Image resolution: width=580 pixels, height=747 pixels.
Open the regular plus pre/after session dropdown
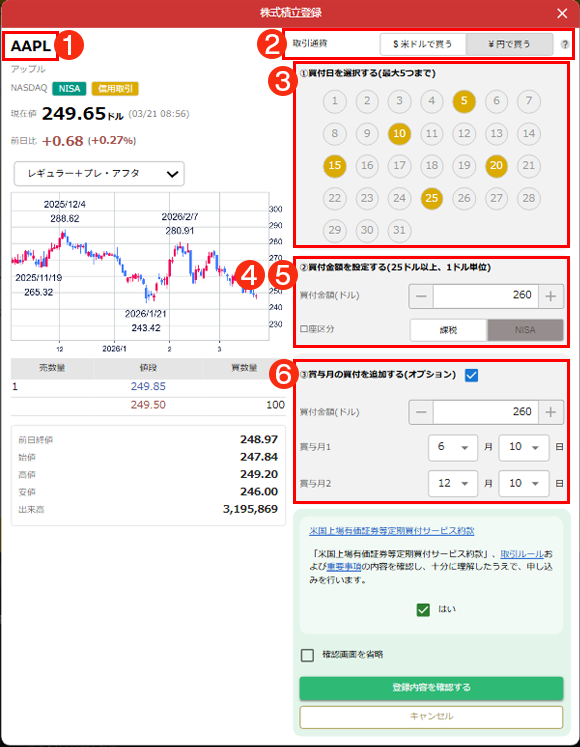[99, 174]
